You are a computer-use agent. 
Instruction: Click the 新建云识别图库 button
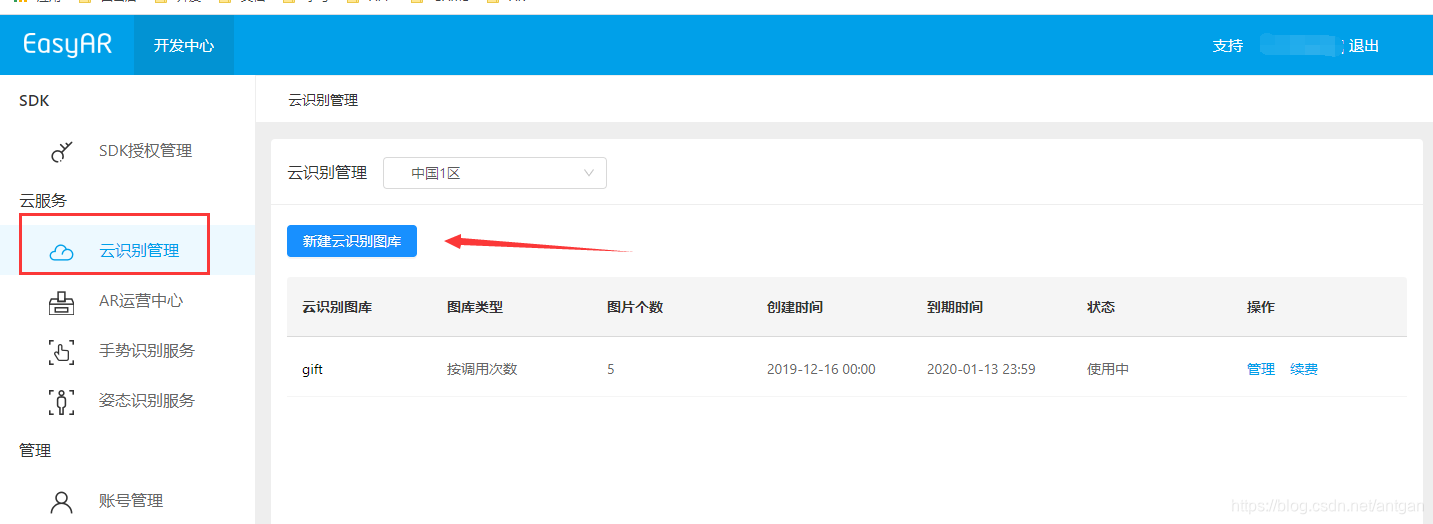[352, 241]
